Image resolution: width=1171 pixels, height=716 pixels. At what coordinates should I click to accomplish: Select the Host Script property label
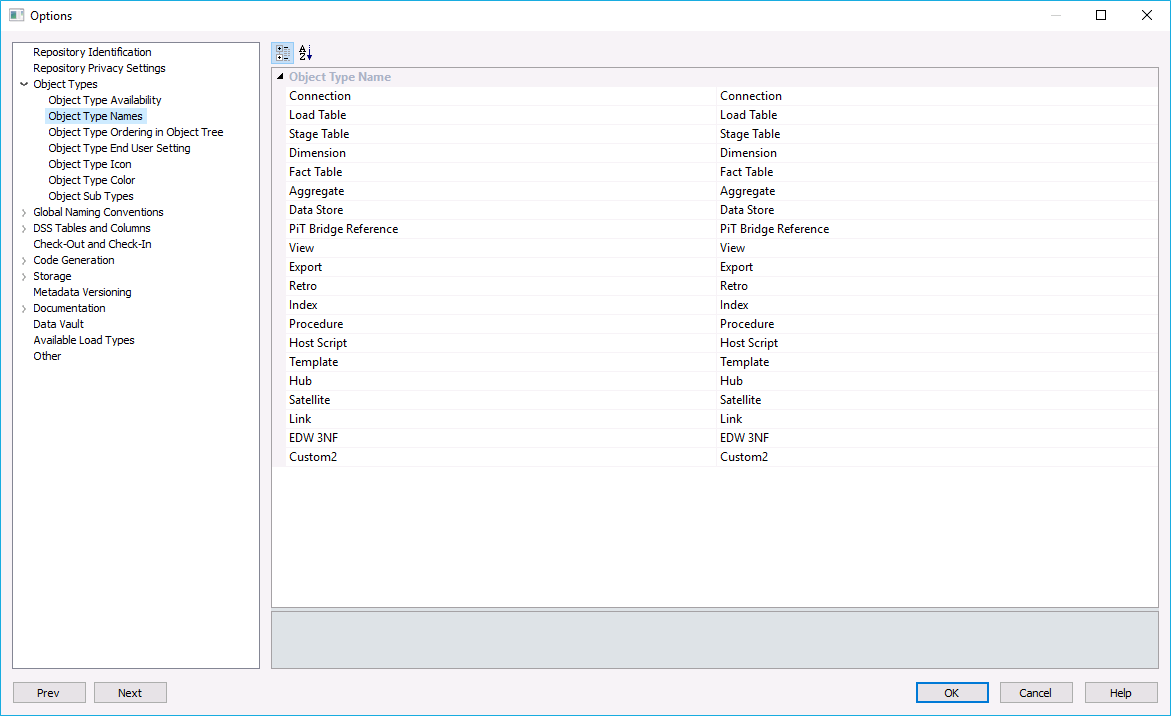coord(318,343)
